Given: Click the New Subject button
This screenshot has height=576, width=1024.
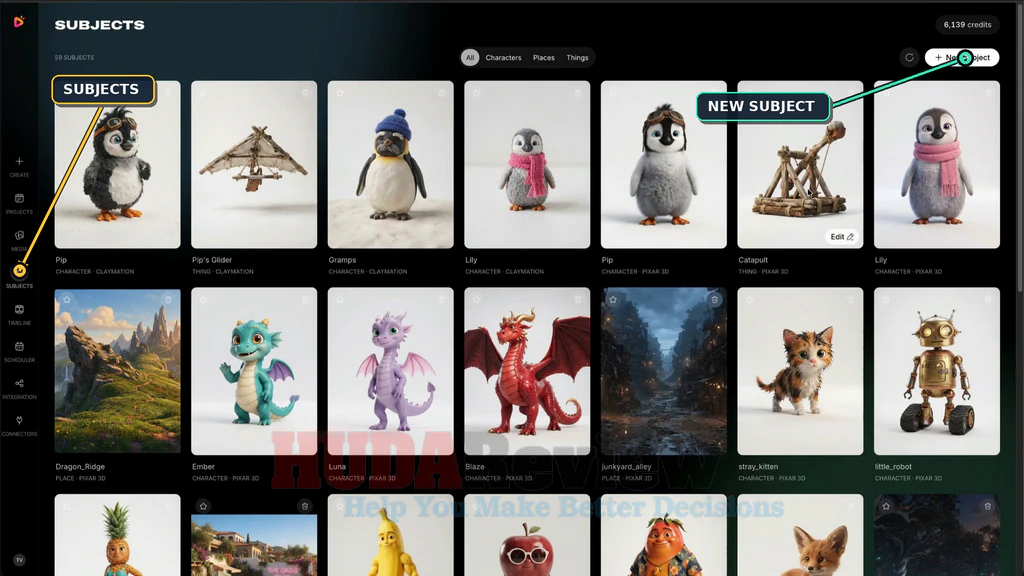Looking at the screenshot, I should (x=962, y=57).
